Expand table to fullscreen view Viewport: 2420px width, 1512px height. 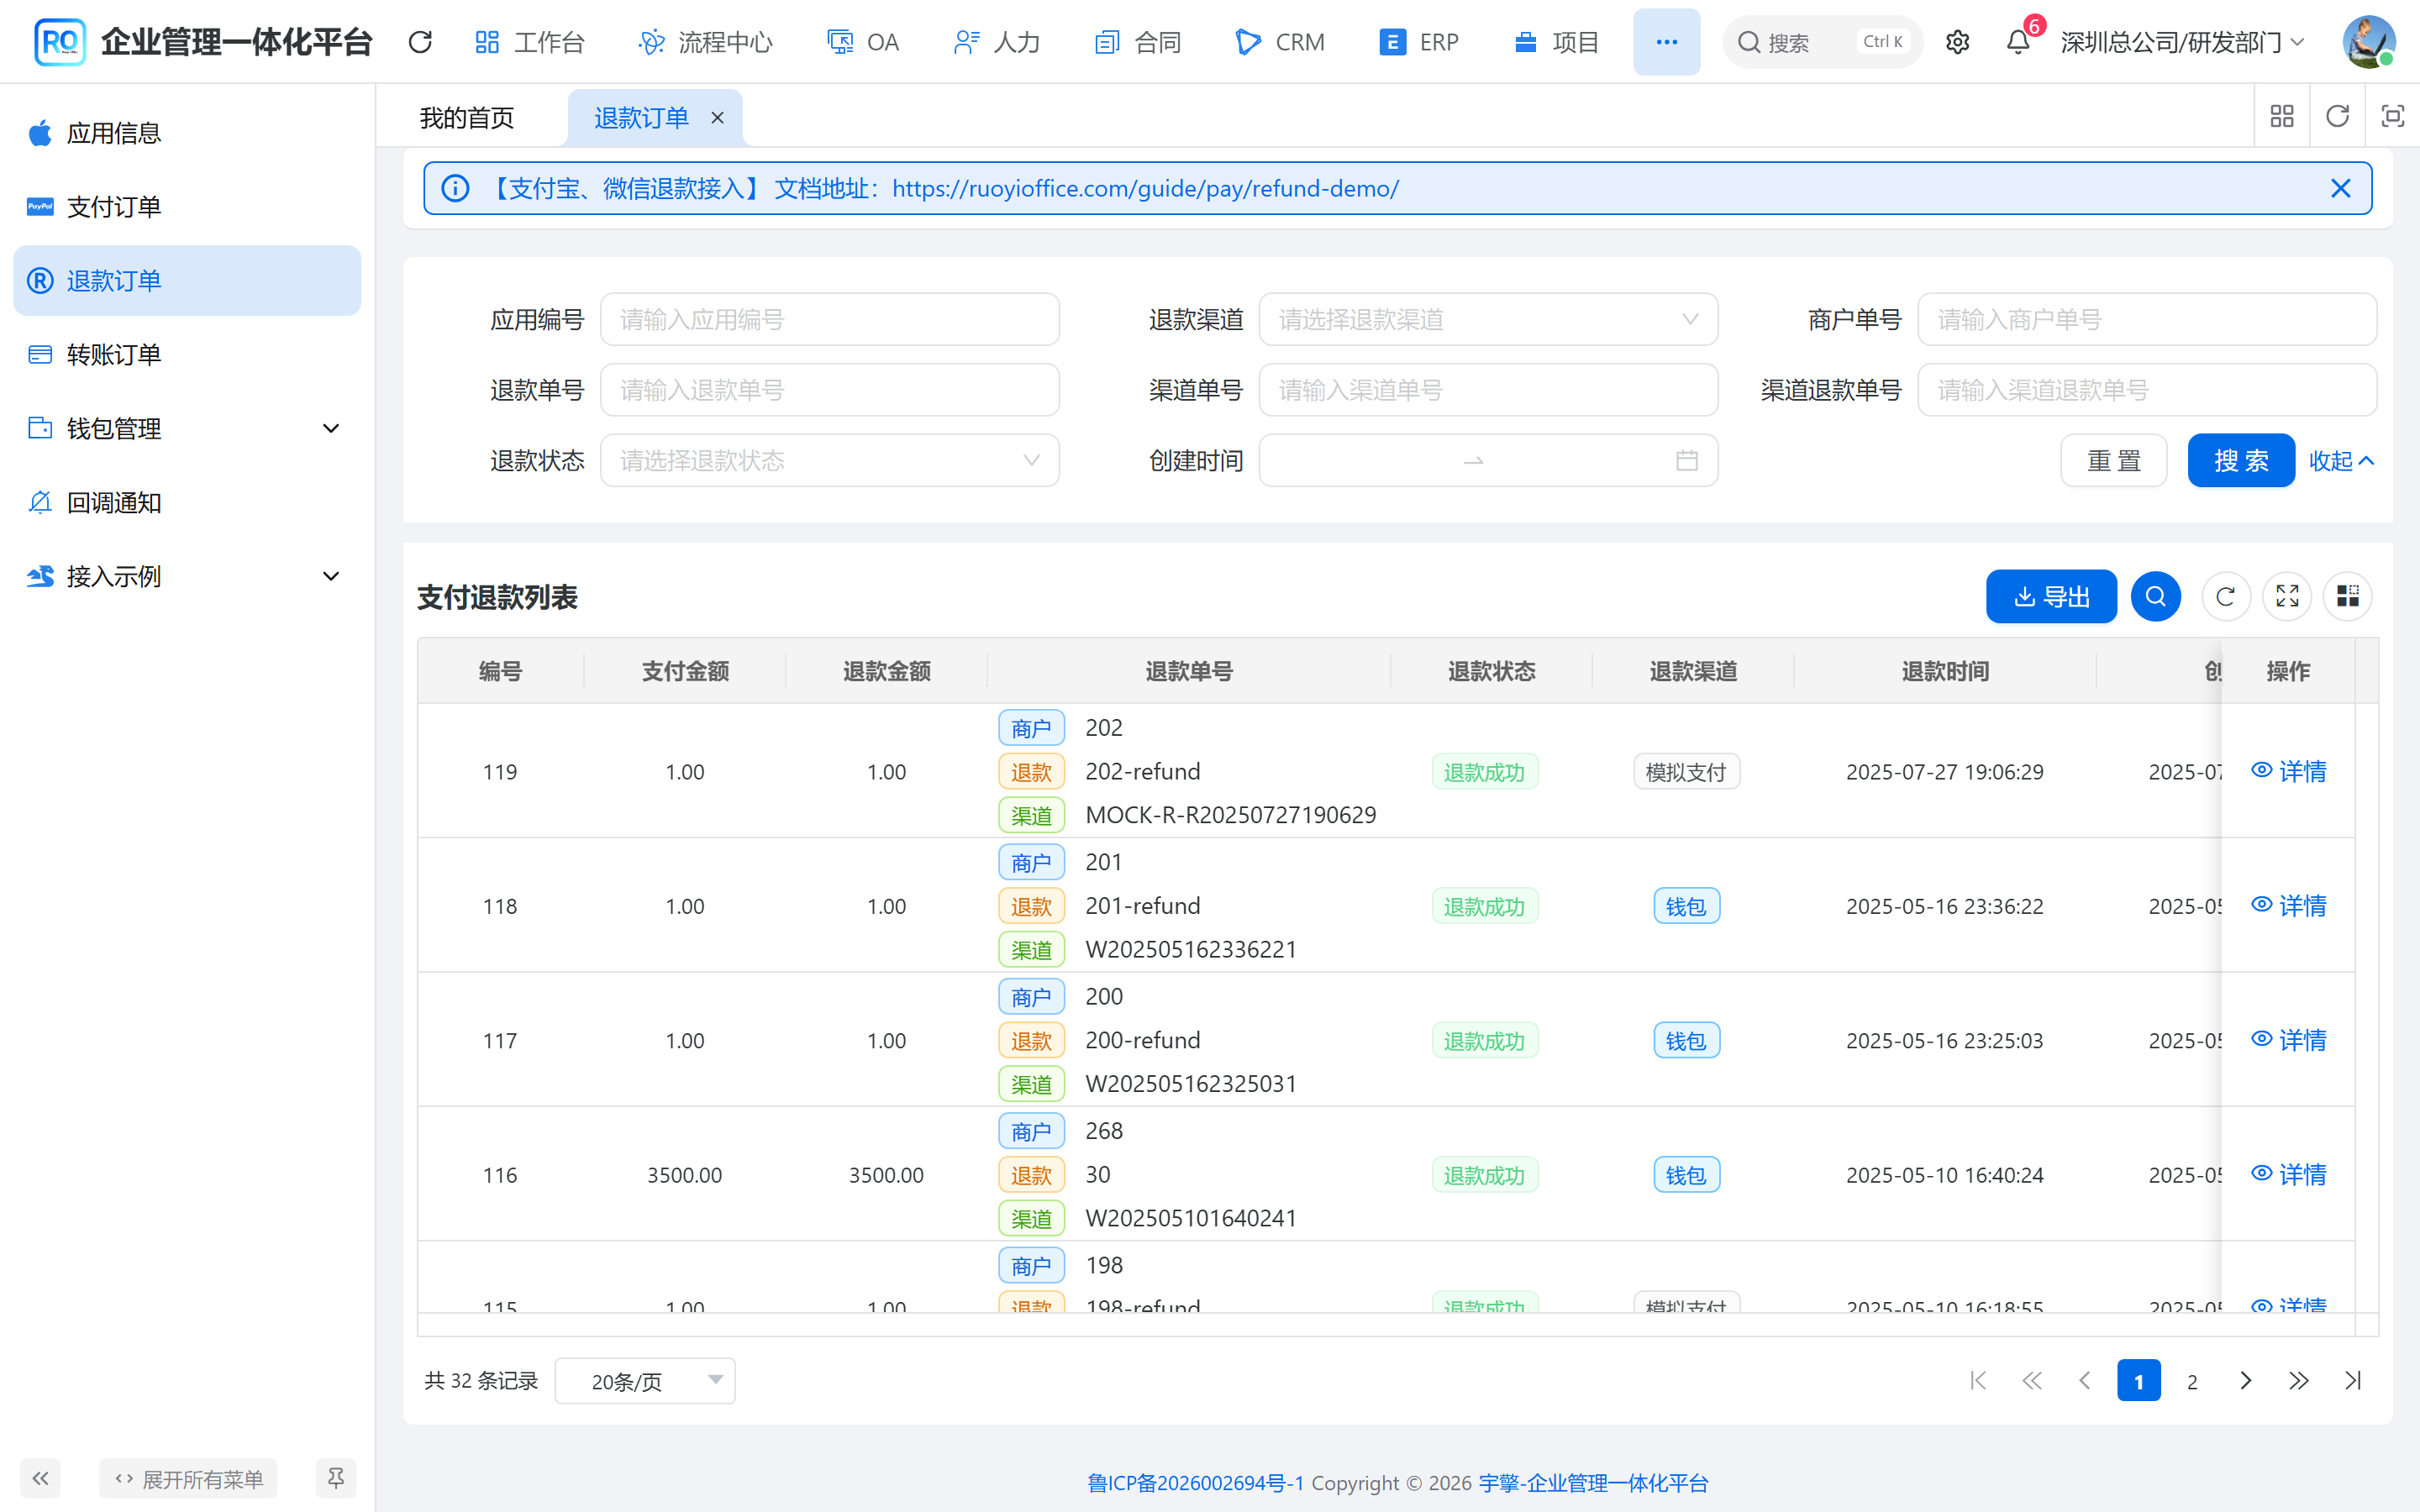coord(2287,597)
